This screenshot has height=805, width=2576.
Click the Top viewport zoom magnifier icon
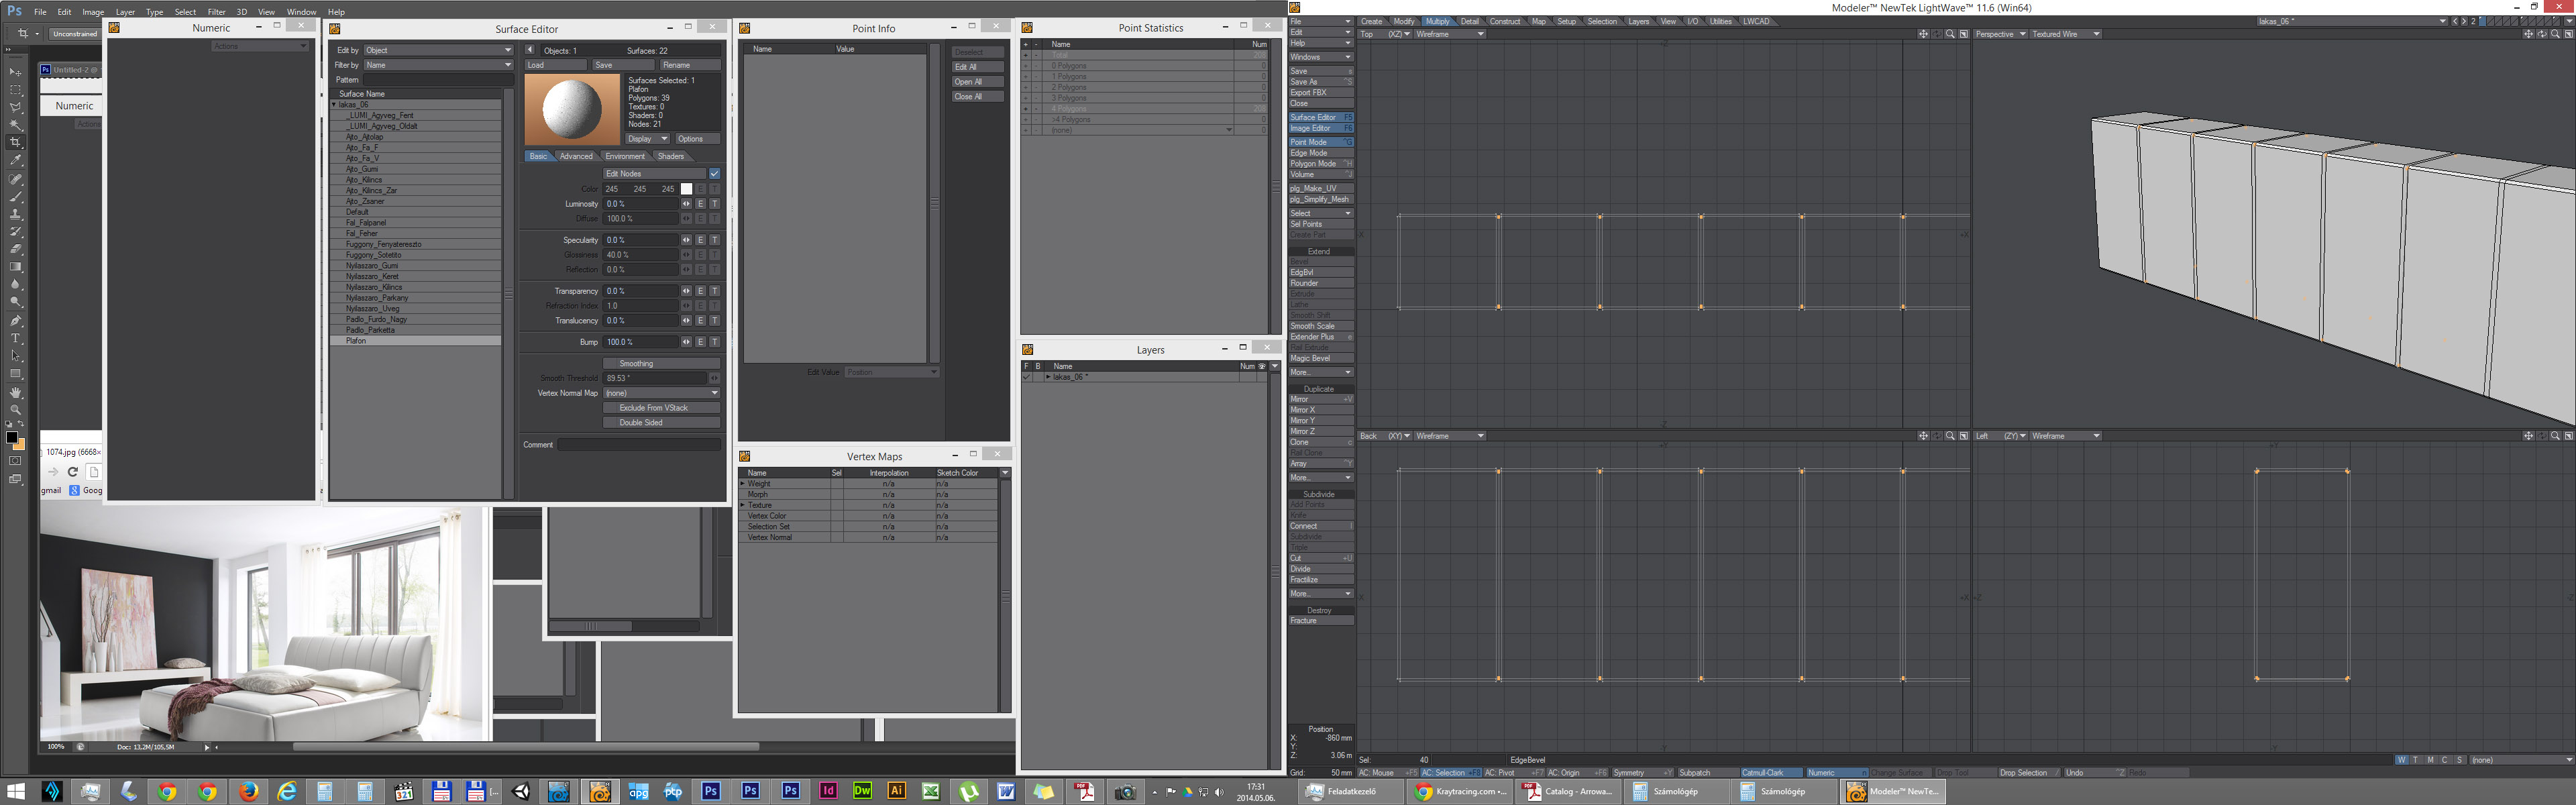(x=1950, y=34)
